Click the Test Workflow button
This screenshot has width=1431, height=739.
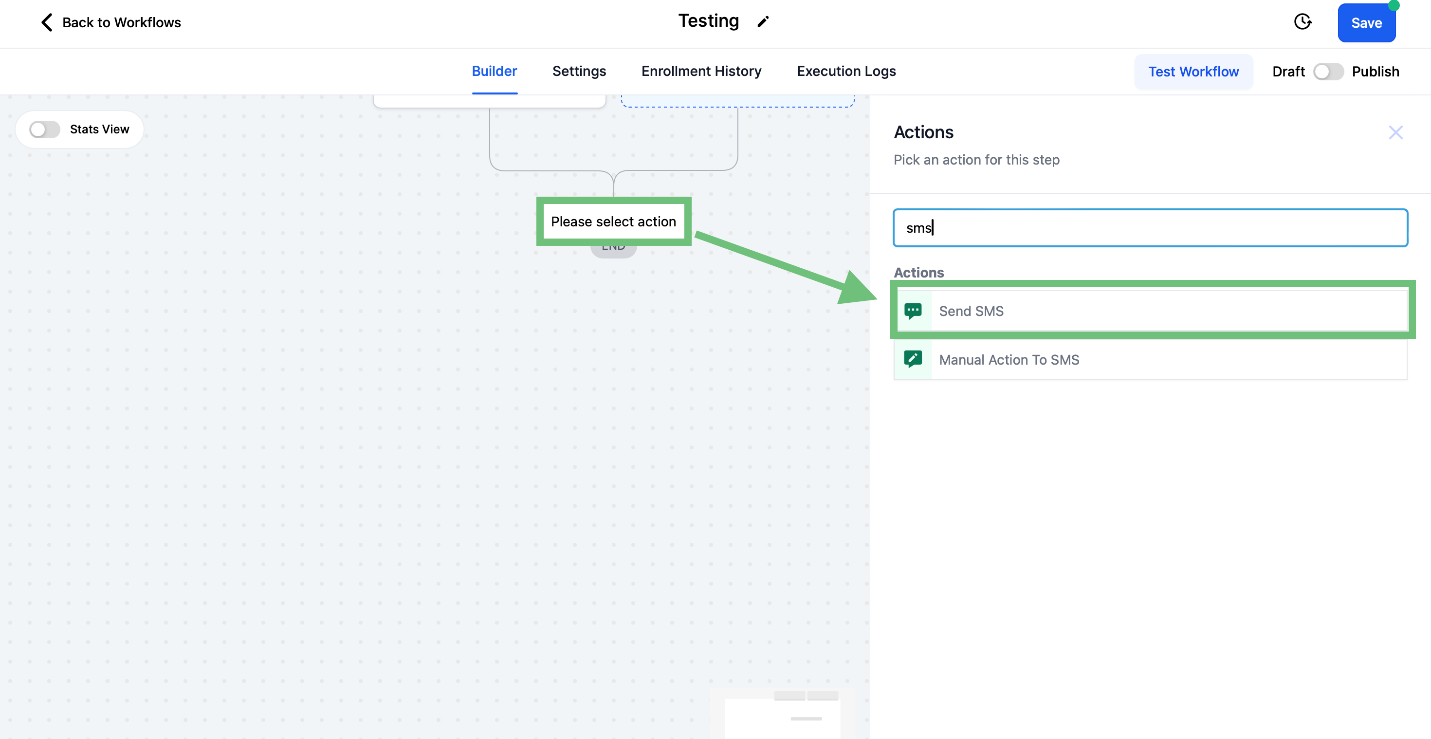click(1193, 72)
